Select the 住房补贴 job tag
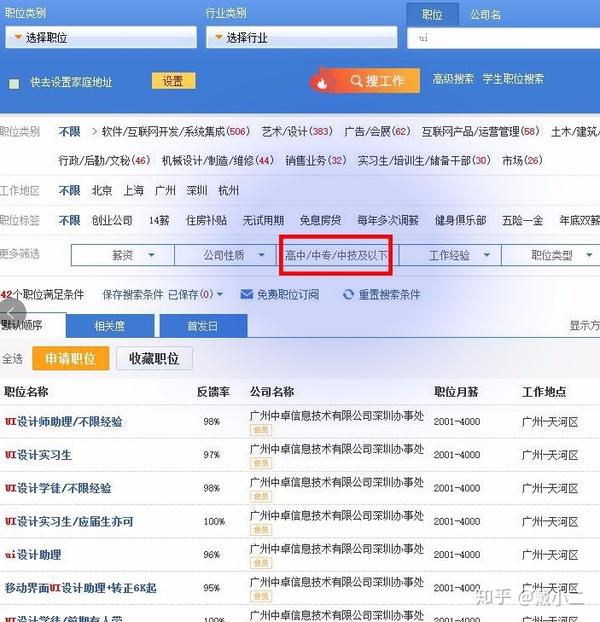Screen dimensions: 600x622 (206, 220)
